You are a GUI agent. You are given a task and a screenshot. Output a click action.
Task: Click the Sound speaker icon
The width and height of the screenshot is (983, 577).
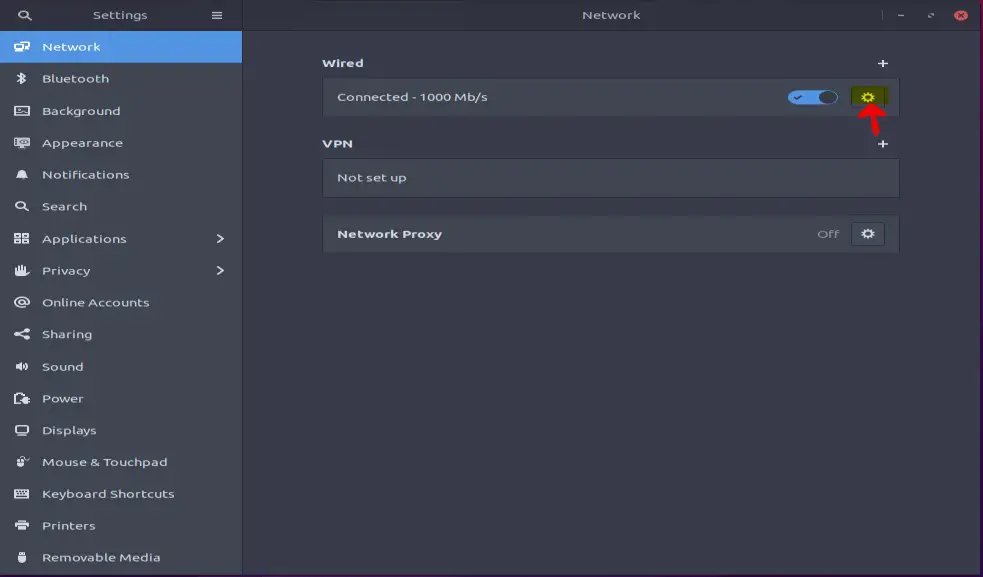22,366
